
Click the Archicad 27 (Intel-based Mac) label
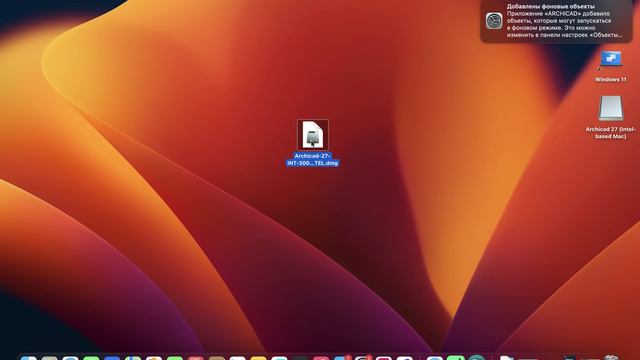pos(611,133)
